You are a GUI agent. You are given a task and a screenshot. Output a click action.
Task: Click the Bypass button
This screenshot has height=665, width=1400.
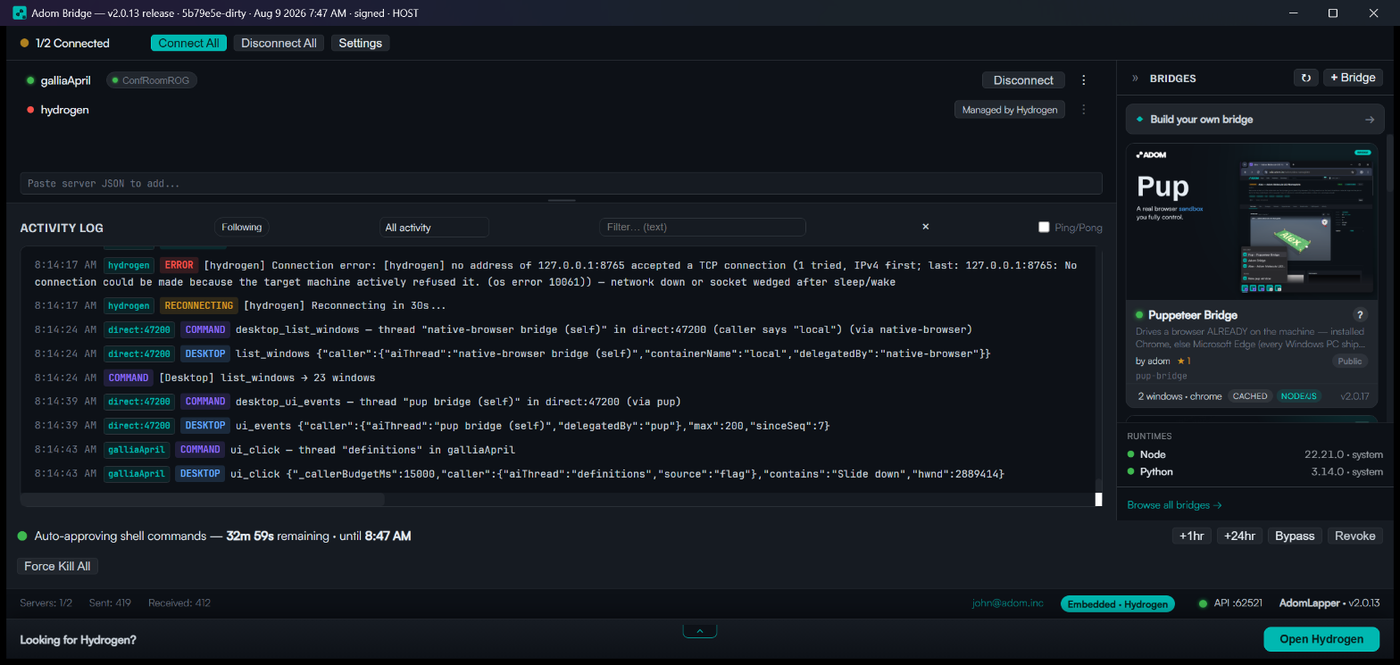(x=1295, y=536)
